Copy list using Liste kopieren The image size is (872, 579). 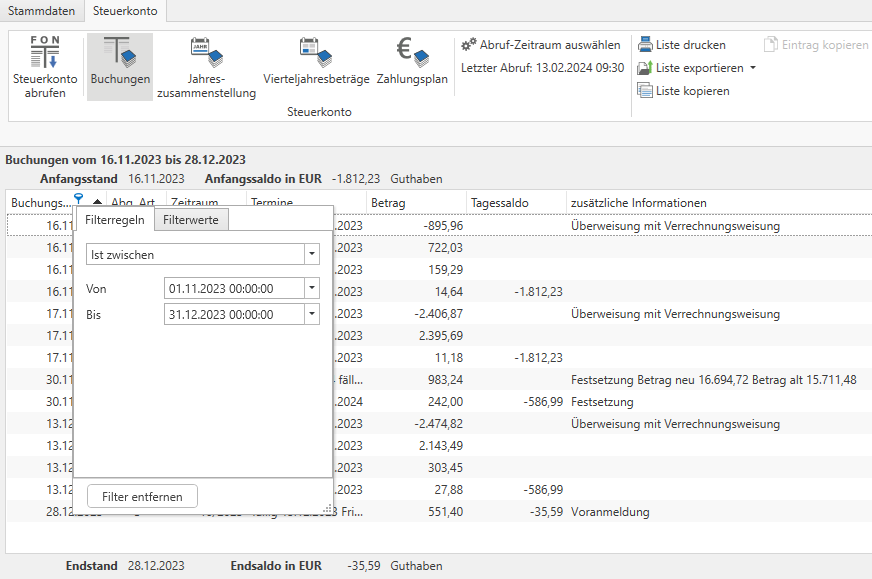[x=645, y=91]
